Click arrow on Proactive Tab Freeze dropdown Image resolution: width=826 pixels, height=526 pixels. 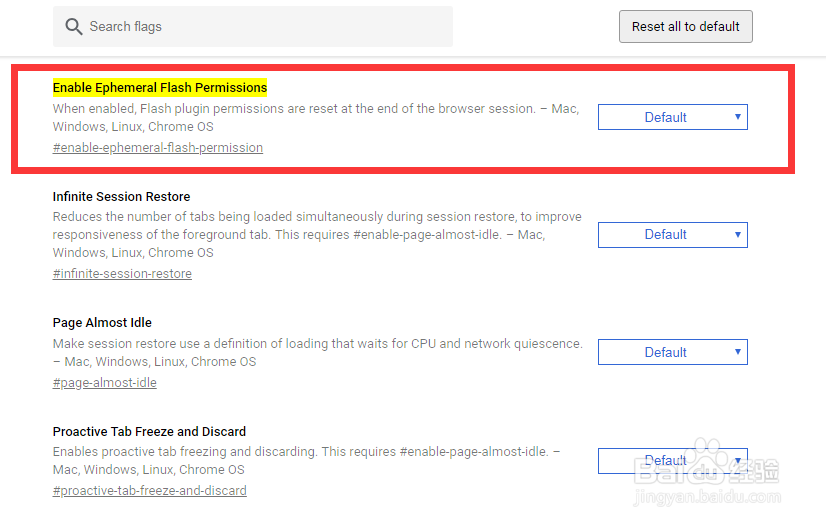pyautogui.click(x=738, y=461)
